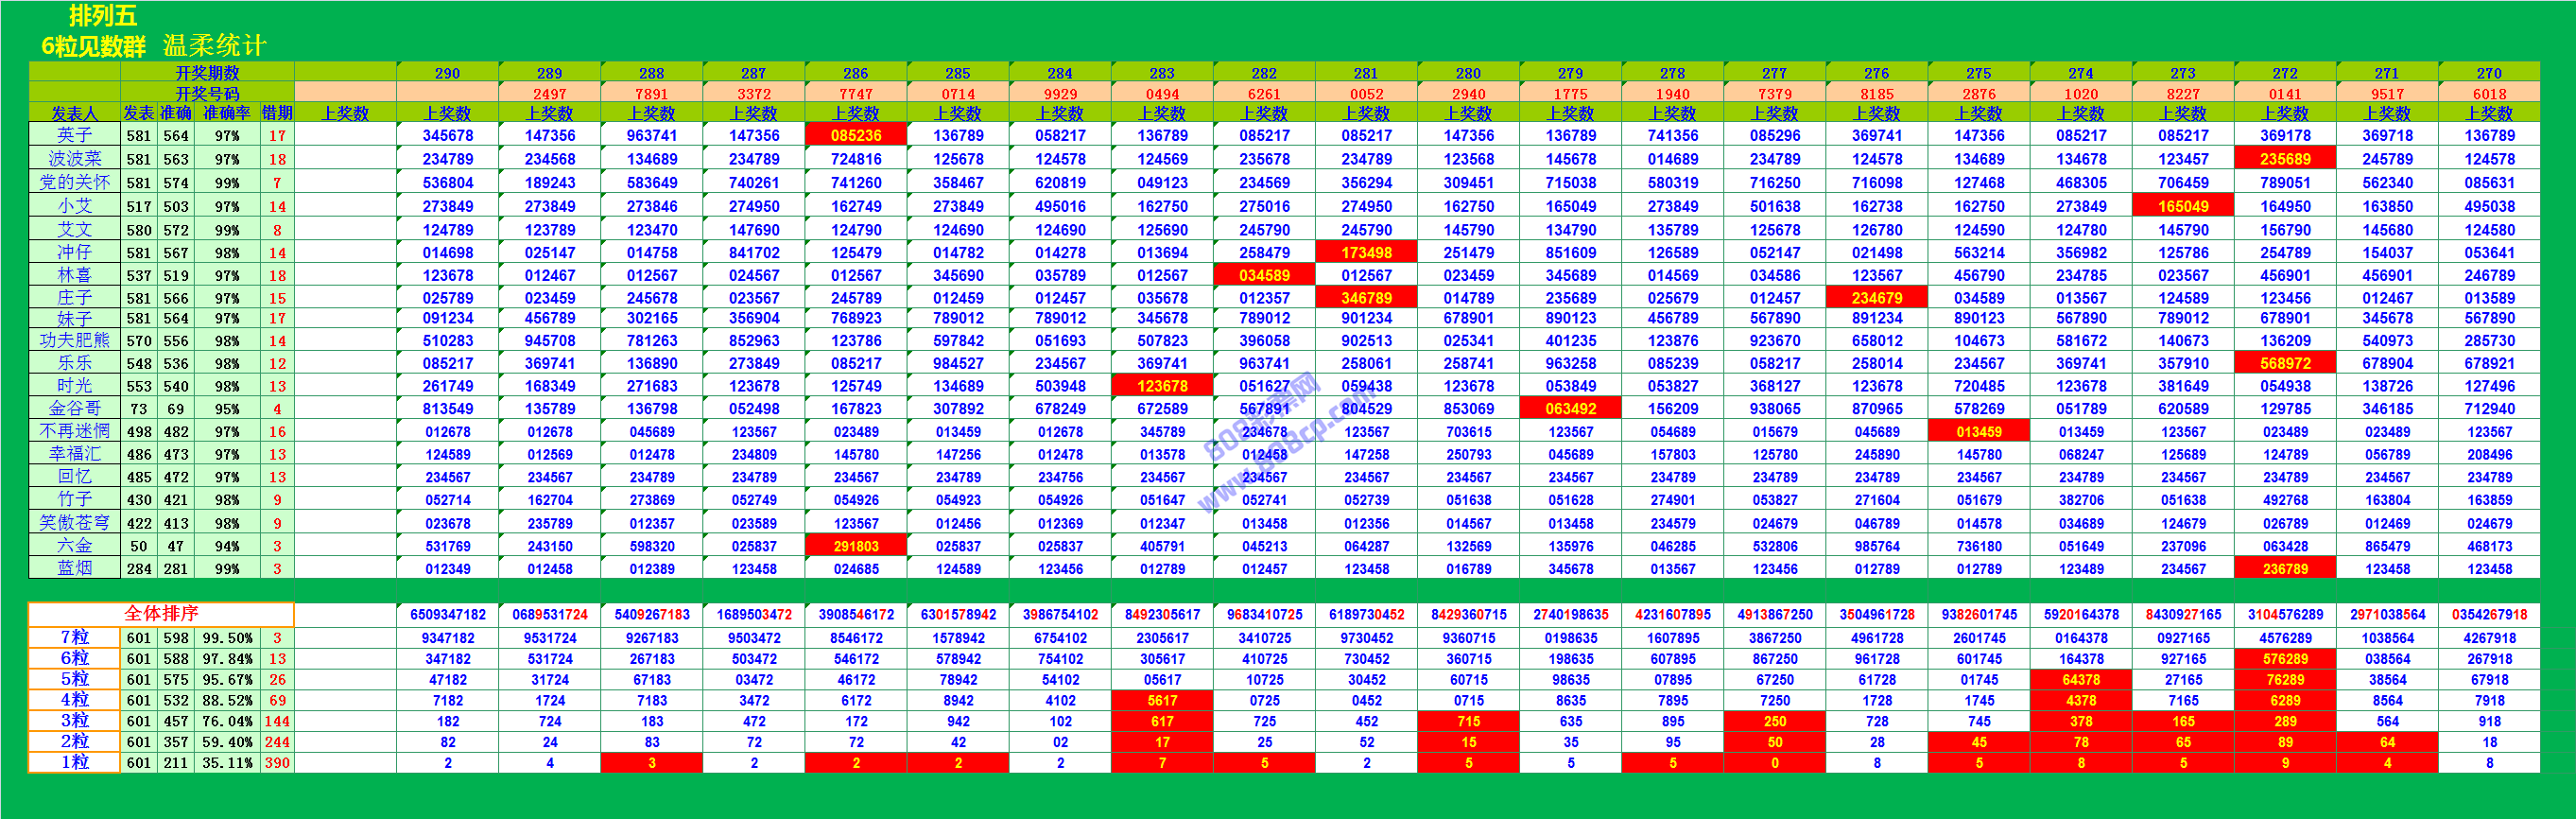The height and width of the screenshot is (819, 2576).
Task: Click the 发表人 column header
Action: tap(74, 113)
